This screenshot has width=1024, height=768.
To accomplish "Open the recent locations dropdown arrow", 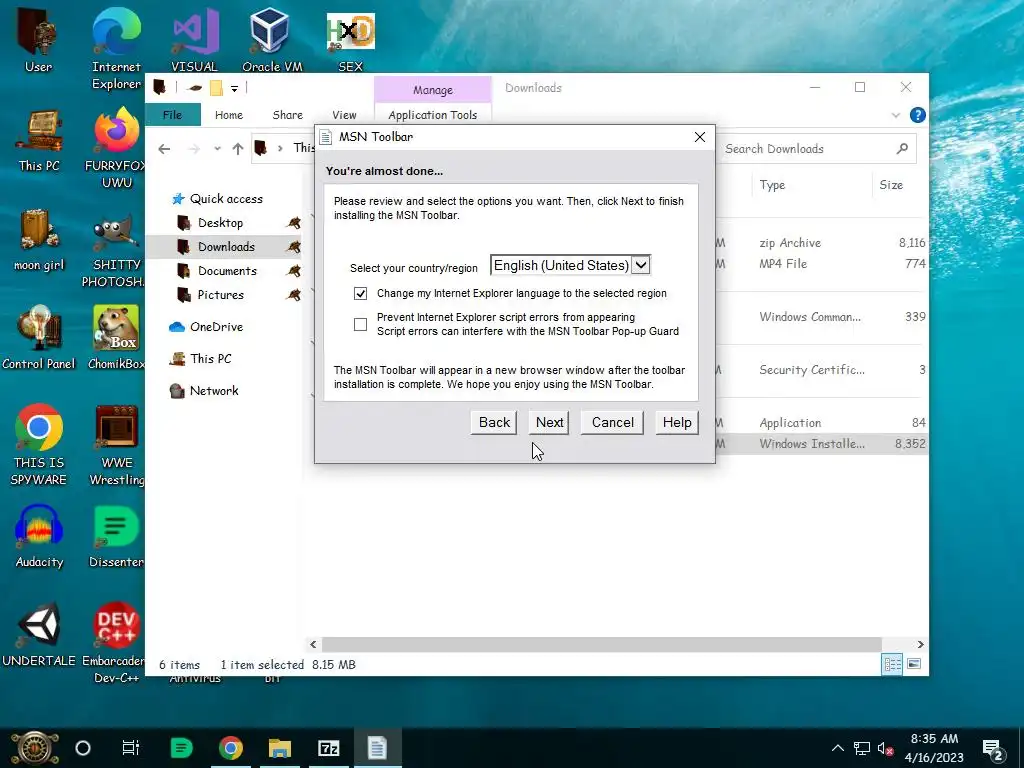I will click(217, 149).
